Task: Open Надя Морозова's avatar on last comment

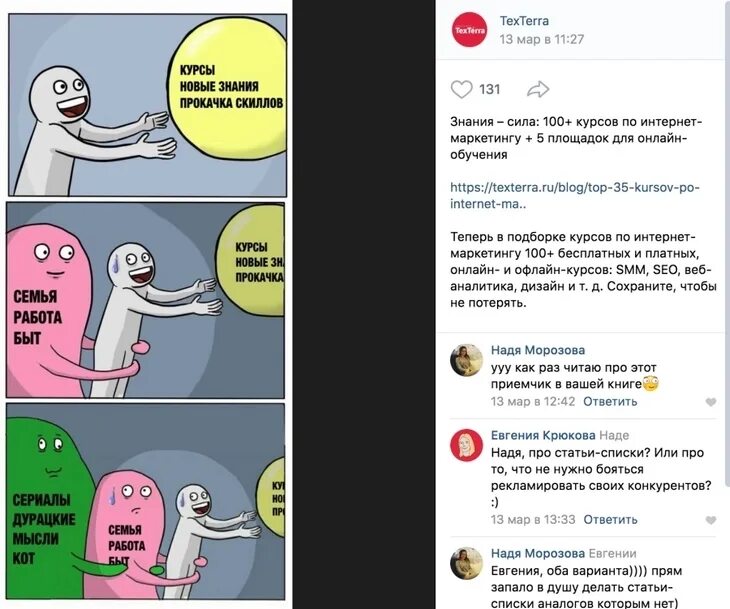Action: coord(466,563)
